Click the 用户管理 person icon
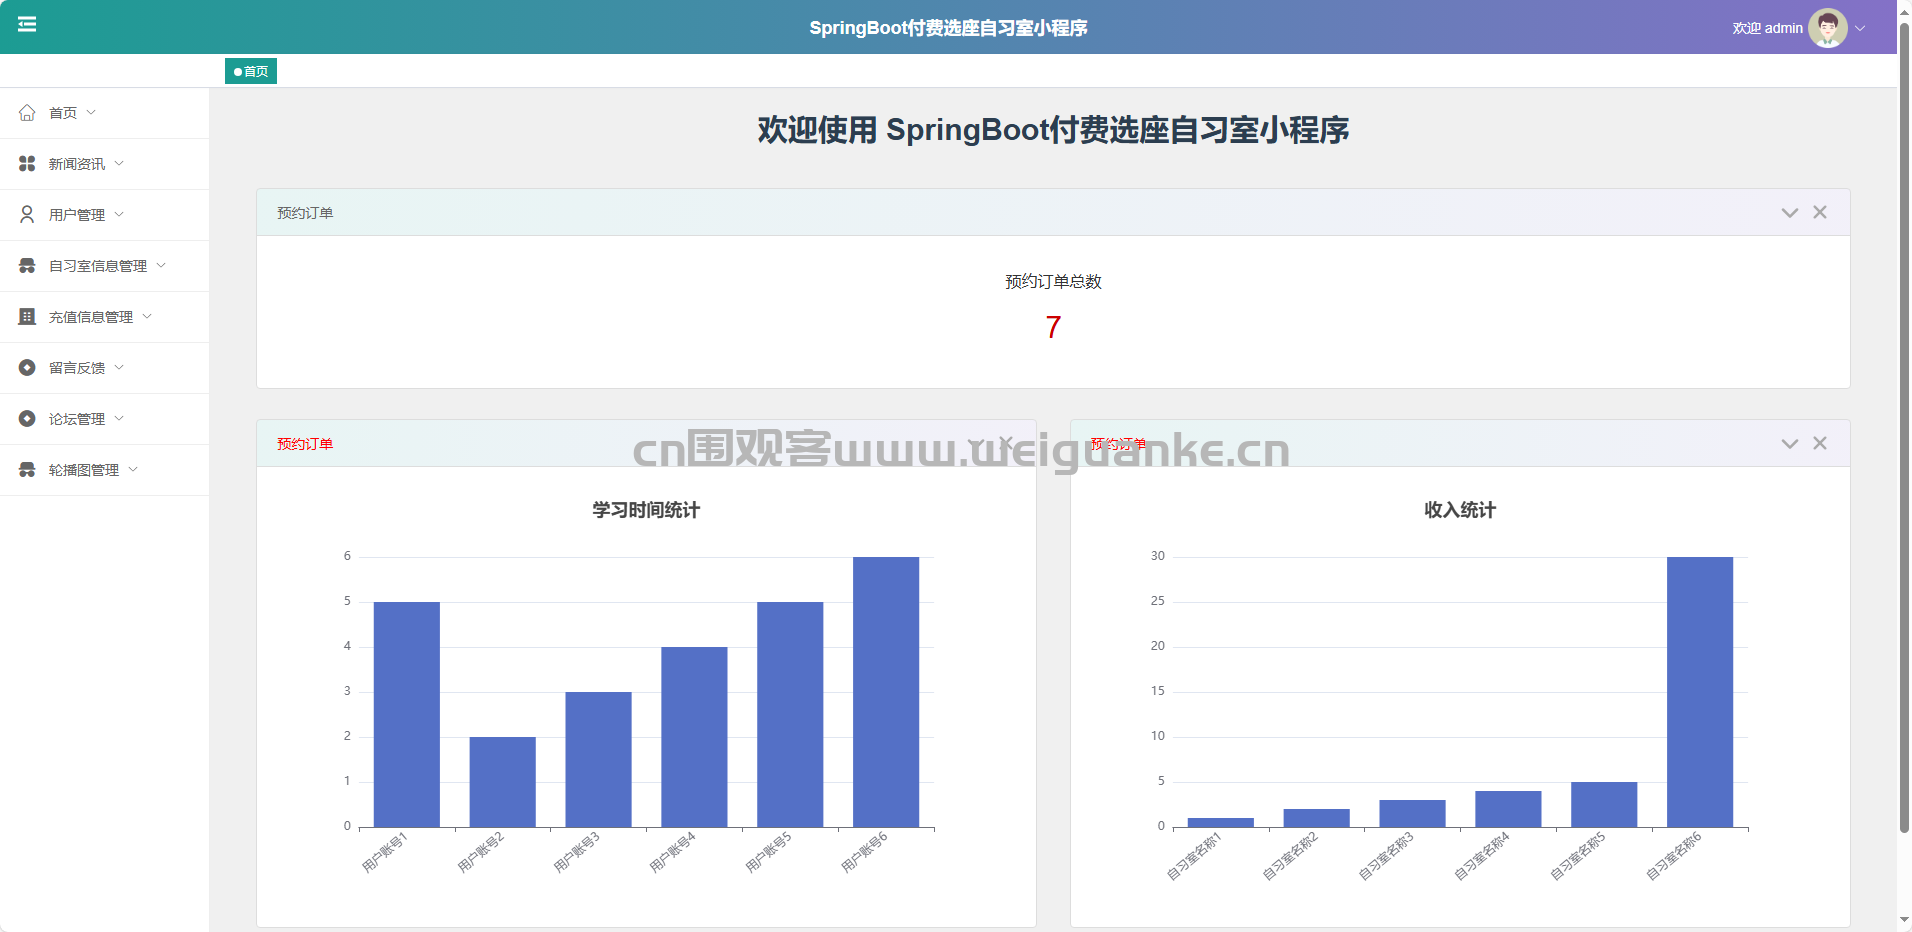Viewport: 1912px width, 932px height. [27, 215]
